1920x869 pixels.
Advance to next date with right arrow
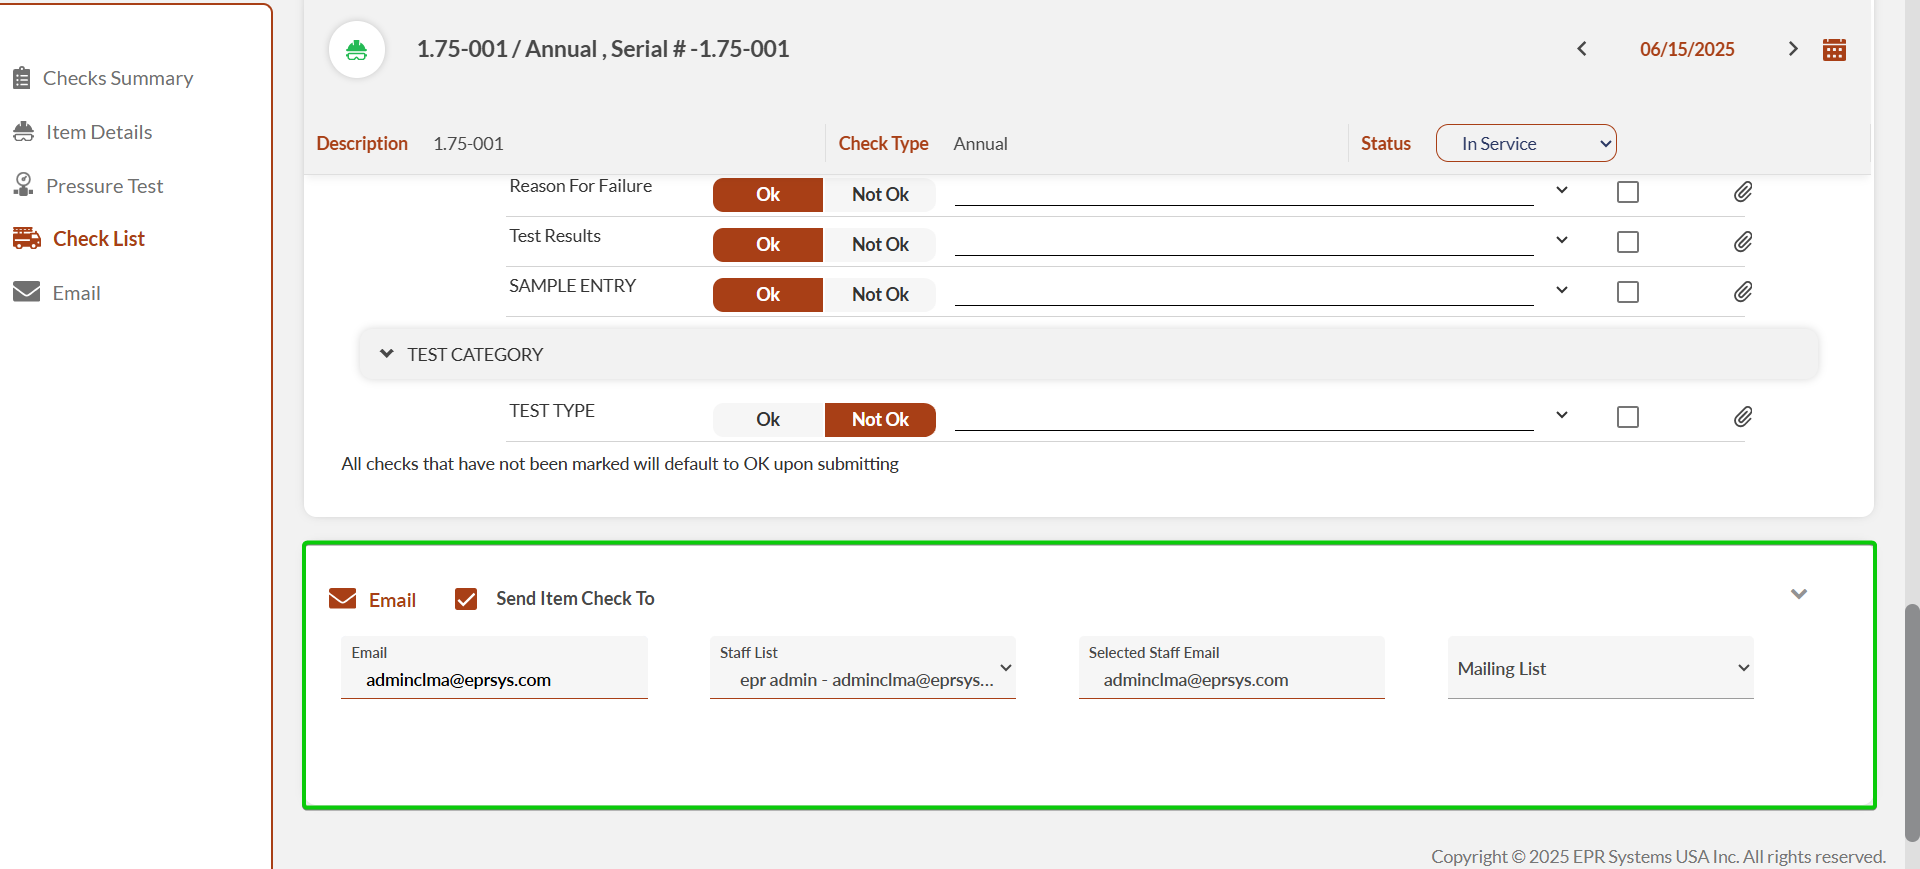coord(1792,49)
